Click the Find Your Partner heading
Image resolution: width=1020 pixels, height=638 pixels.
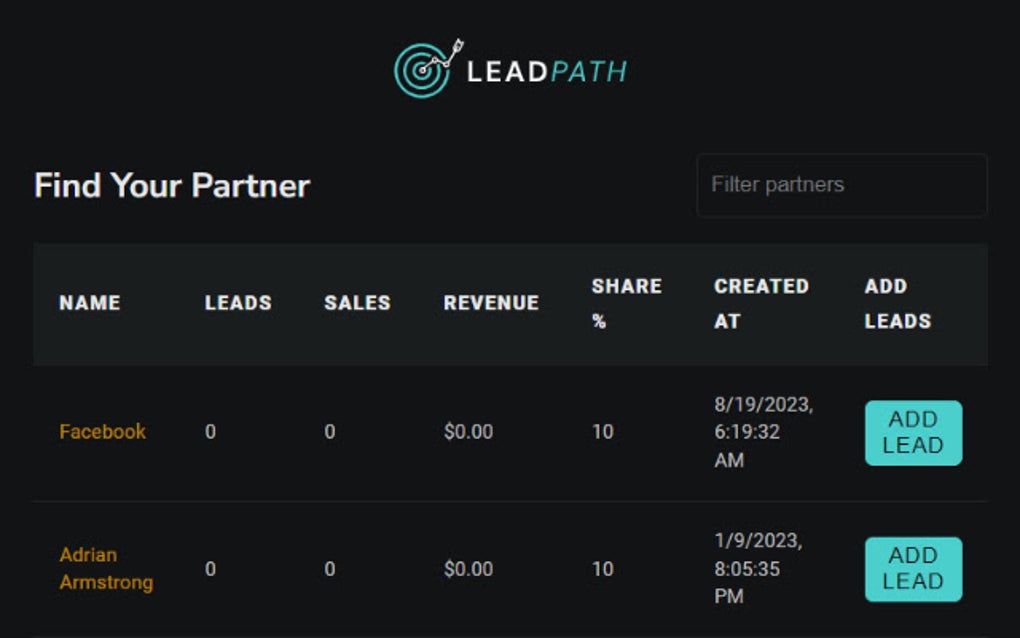coord(172,186)
